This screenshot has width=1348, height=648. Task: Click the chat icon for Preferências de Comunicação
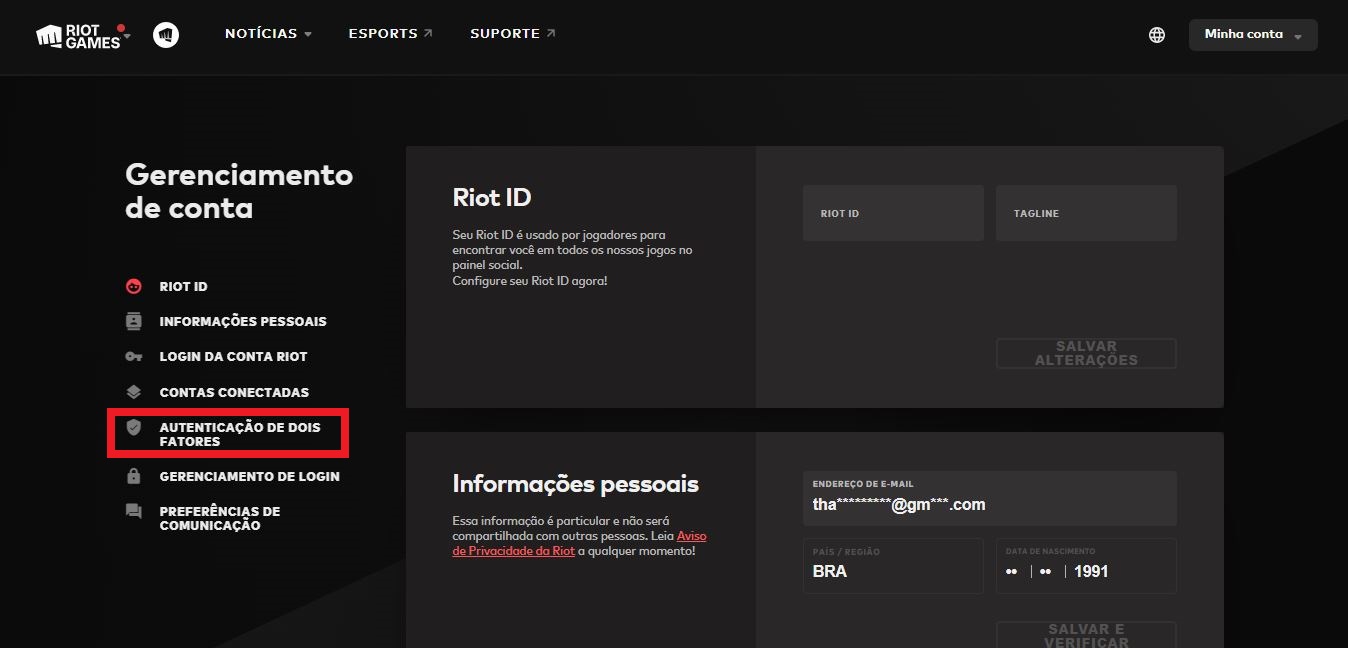point(133,511)
